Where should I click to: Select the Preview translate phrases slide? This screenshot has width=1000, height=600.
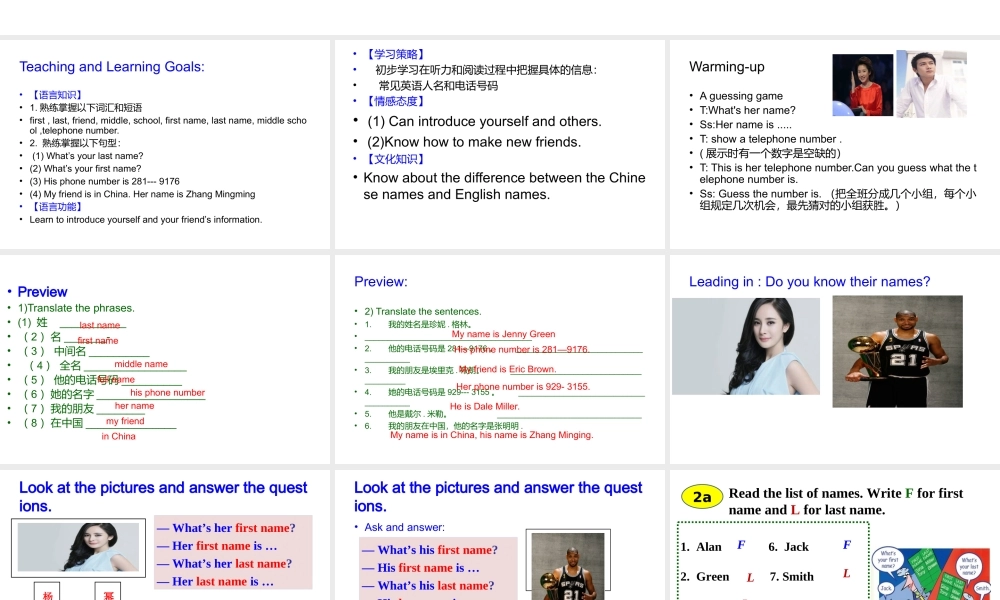165,360
